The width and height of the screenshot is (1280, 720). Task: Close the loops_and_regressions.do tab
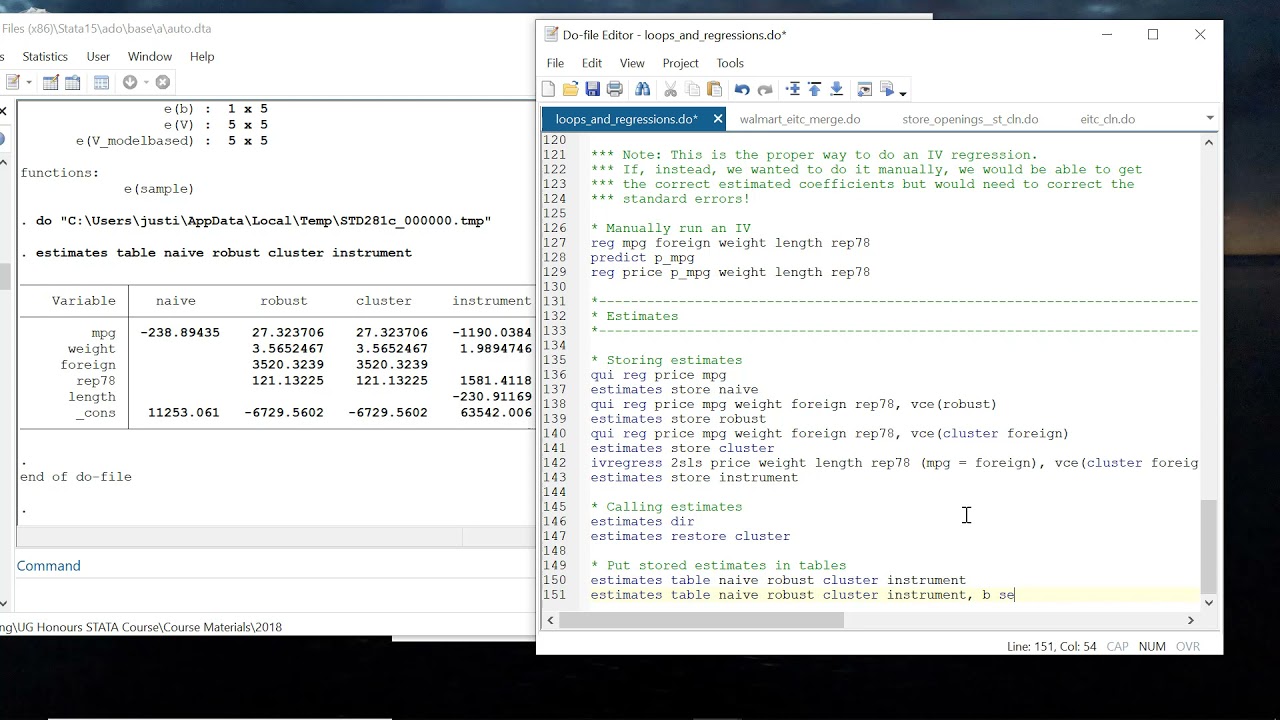[x=717, y=119]
